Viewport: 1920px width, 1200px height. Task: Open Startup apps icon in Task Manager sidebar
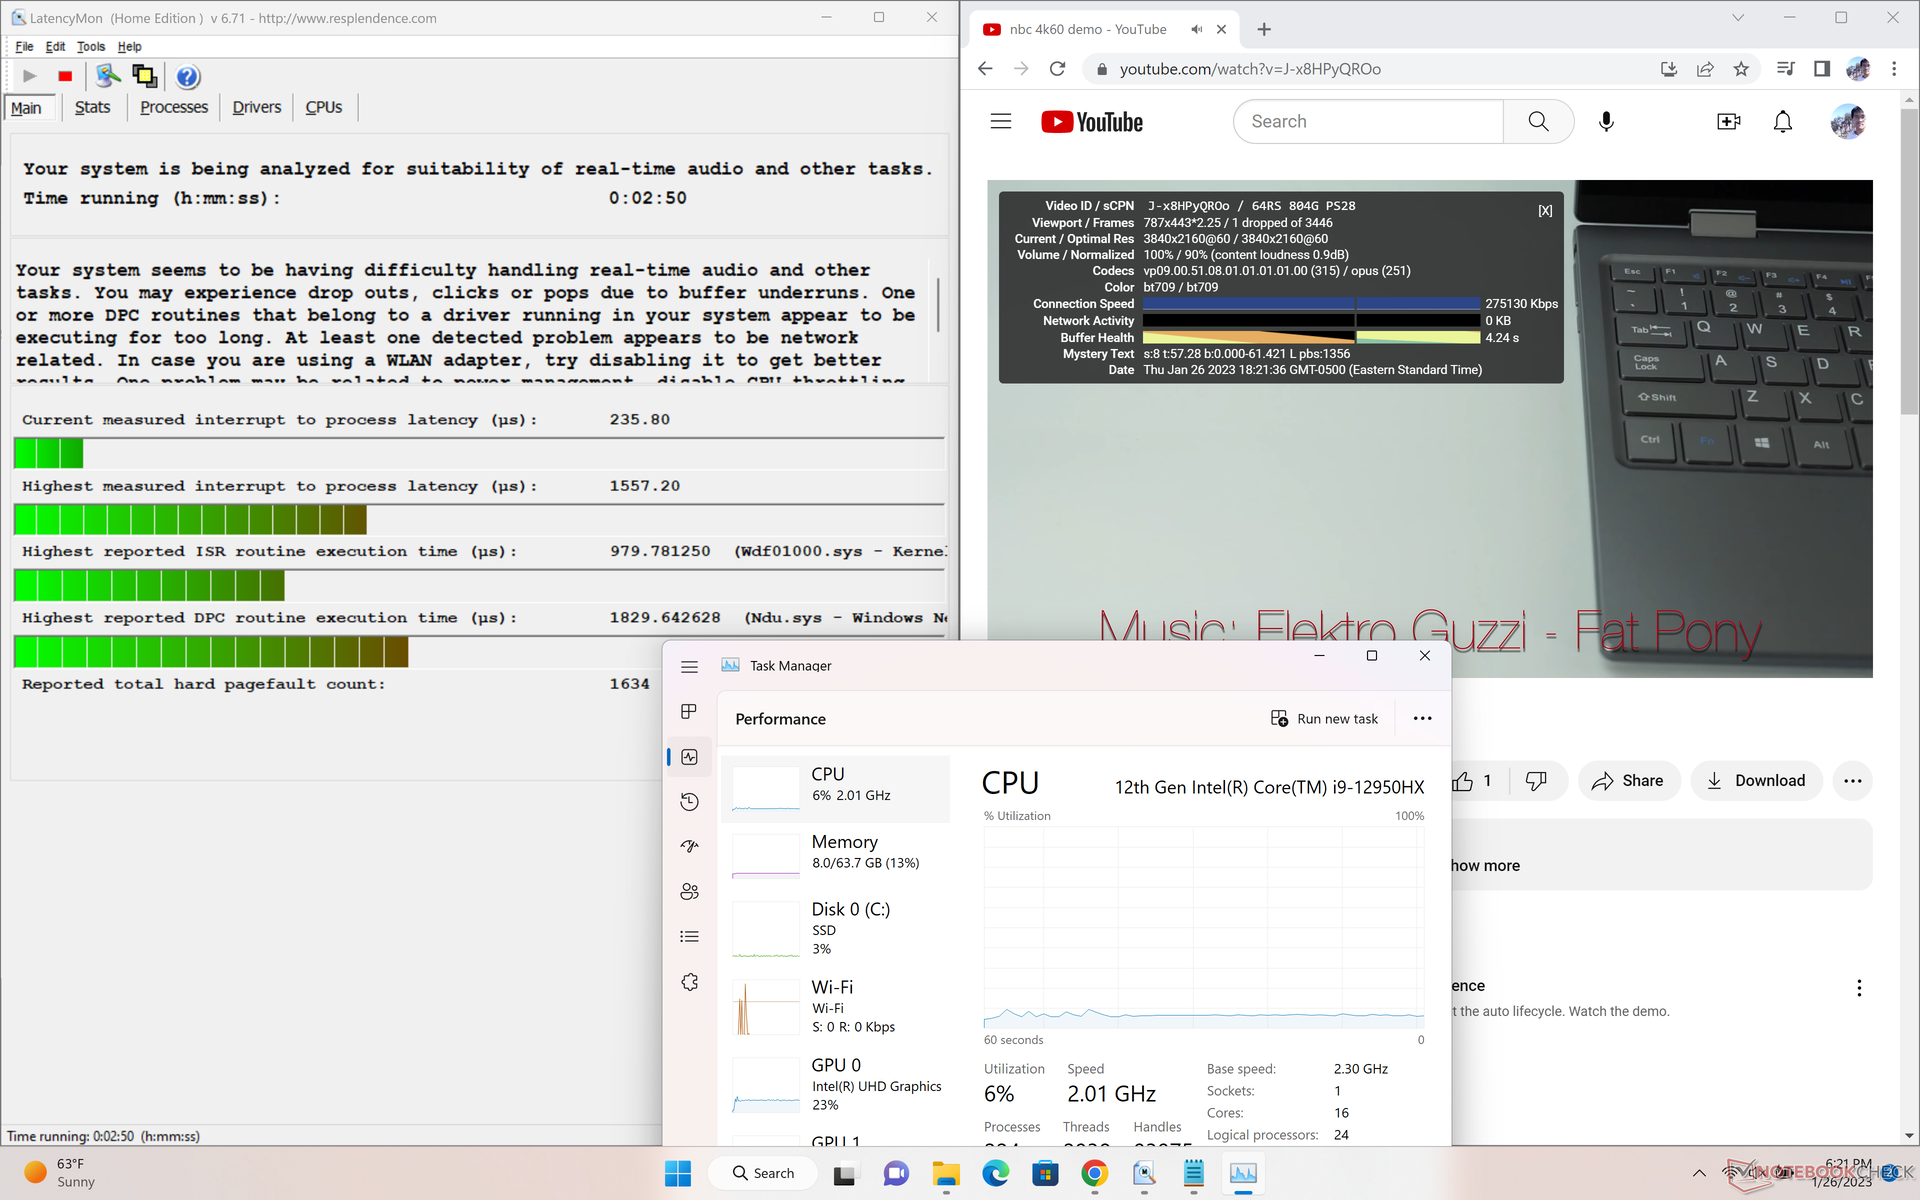(x=689, y=847)
